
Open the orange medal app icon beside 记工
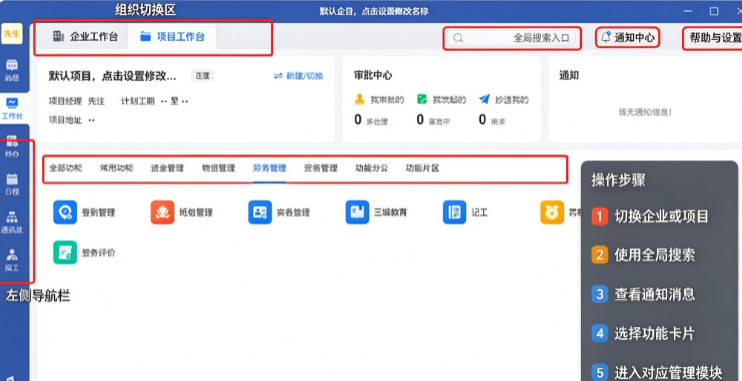pyautogui.click(x=552, y=212)
